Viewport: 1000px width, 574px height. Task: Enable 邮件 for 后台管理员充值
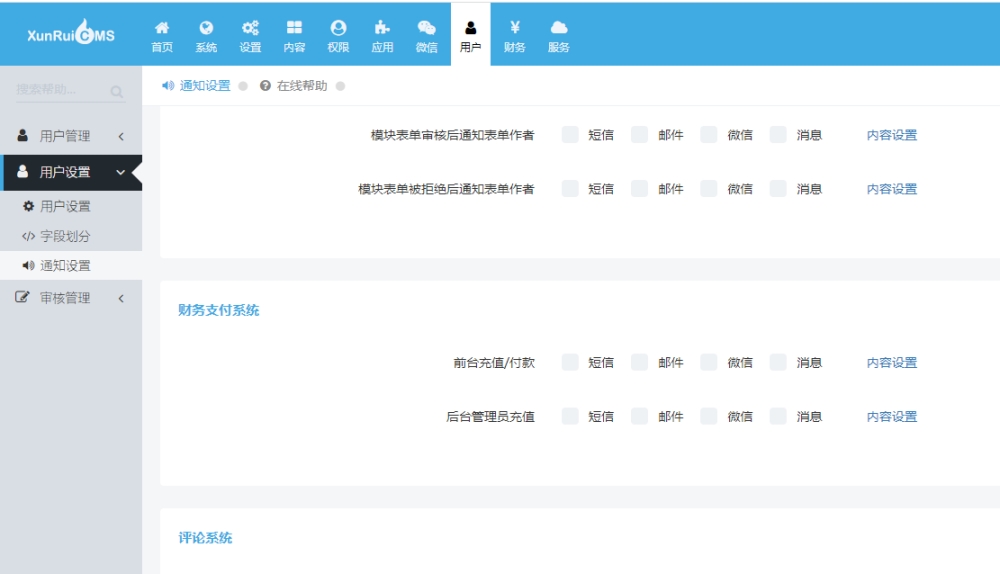click(x=640, y=416)
